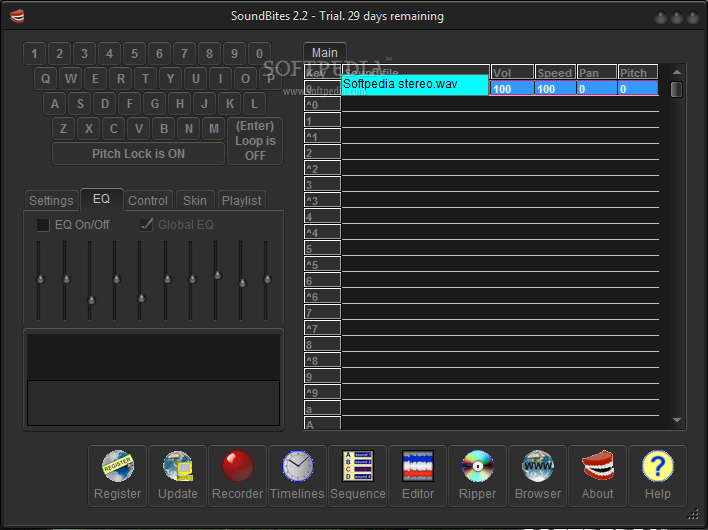The width and height of the screenshot is (708, 530).
Task: Click the Pan column header
Action: pyautogui.click(x=597, y=72)
